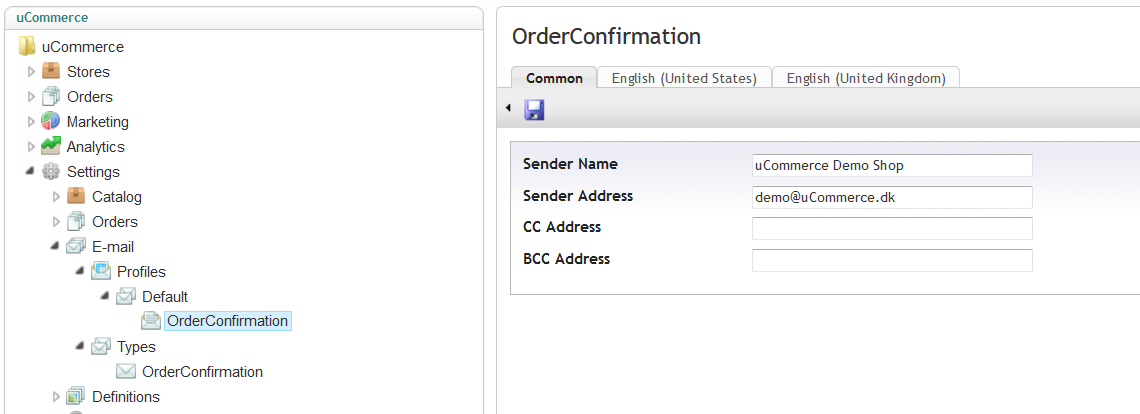Click the Definitions node icon

coord(76,397)
